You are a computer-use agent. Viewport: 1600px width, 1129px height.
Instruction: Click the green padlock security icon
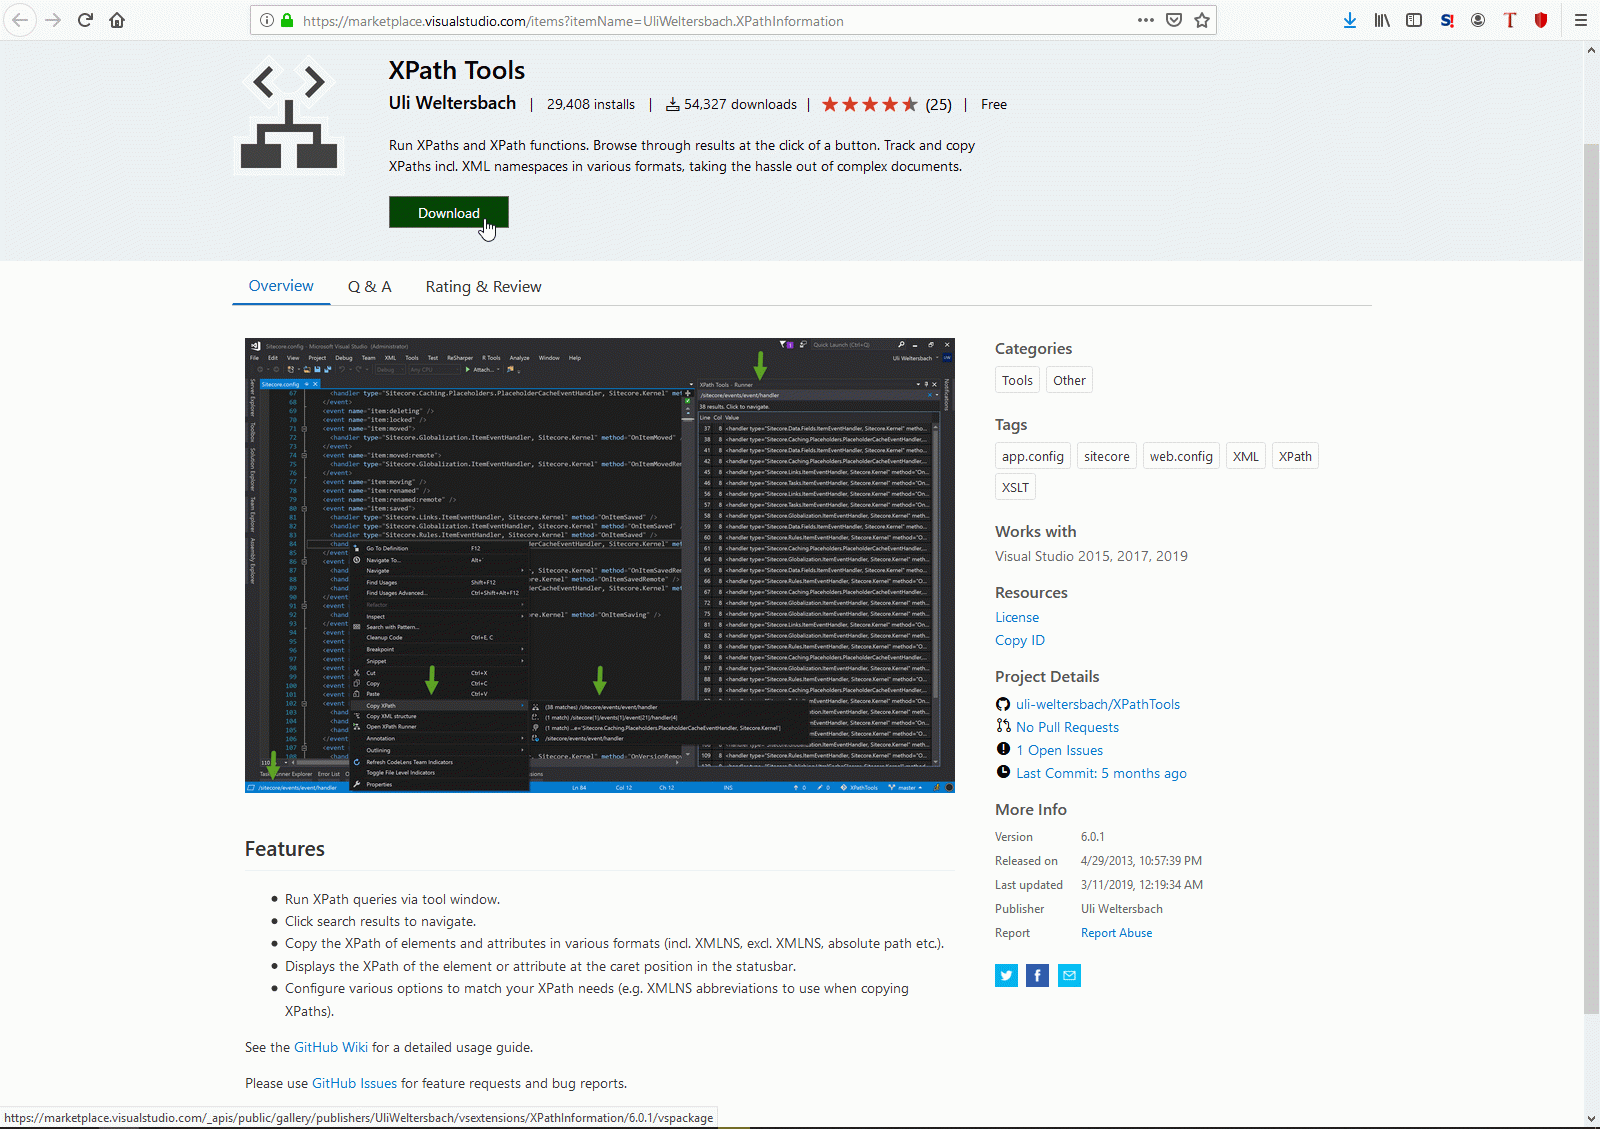click(x=287, y=20)
